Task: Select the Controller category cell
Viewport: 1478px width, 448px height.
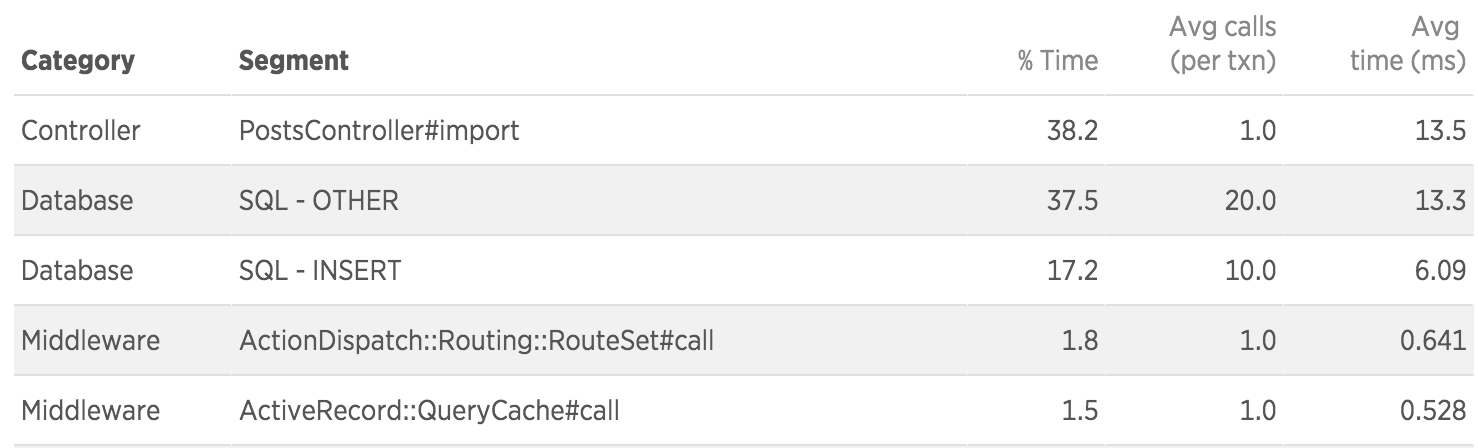Action: (81, 130)
